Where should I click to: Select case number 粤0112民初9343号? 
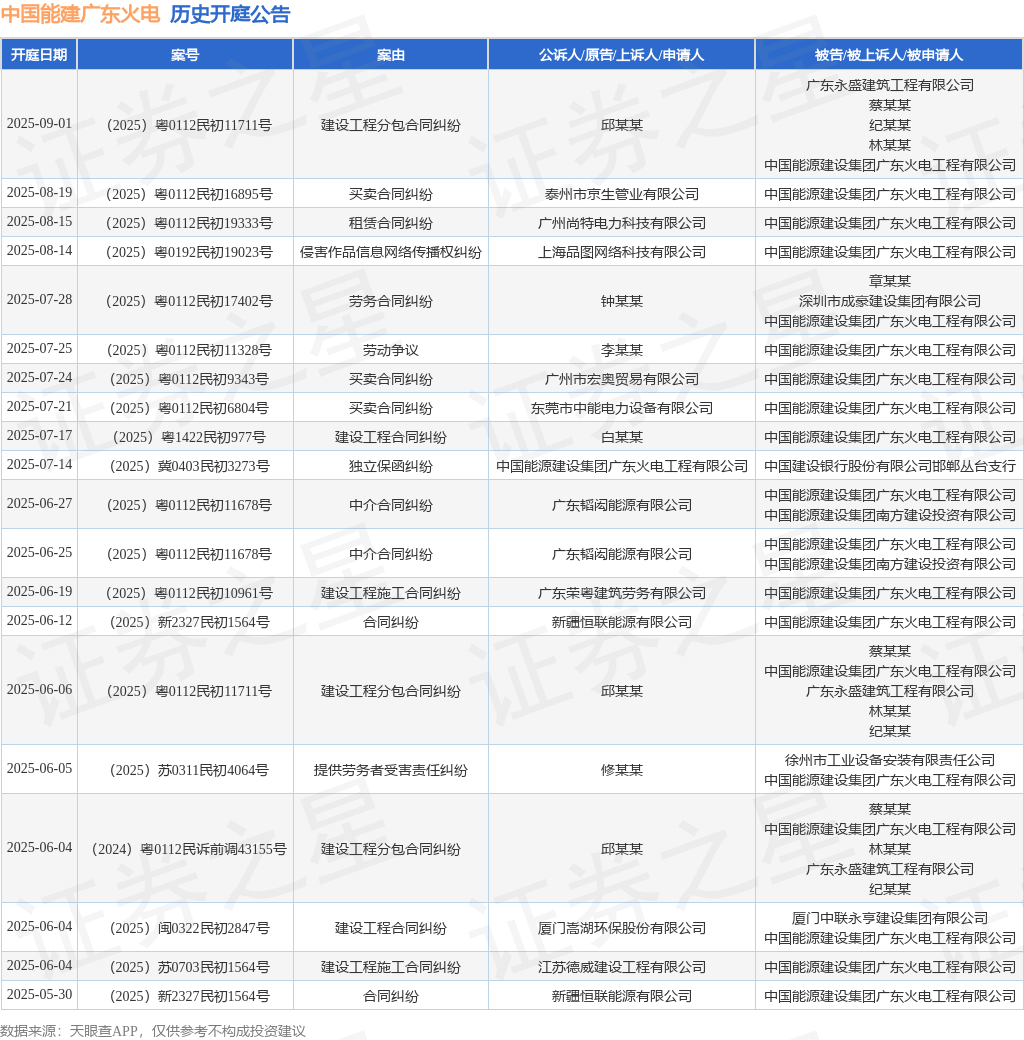189,379
